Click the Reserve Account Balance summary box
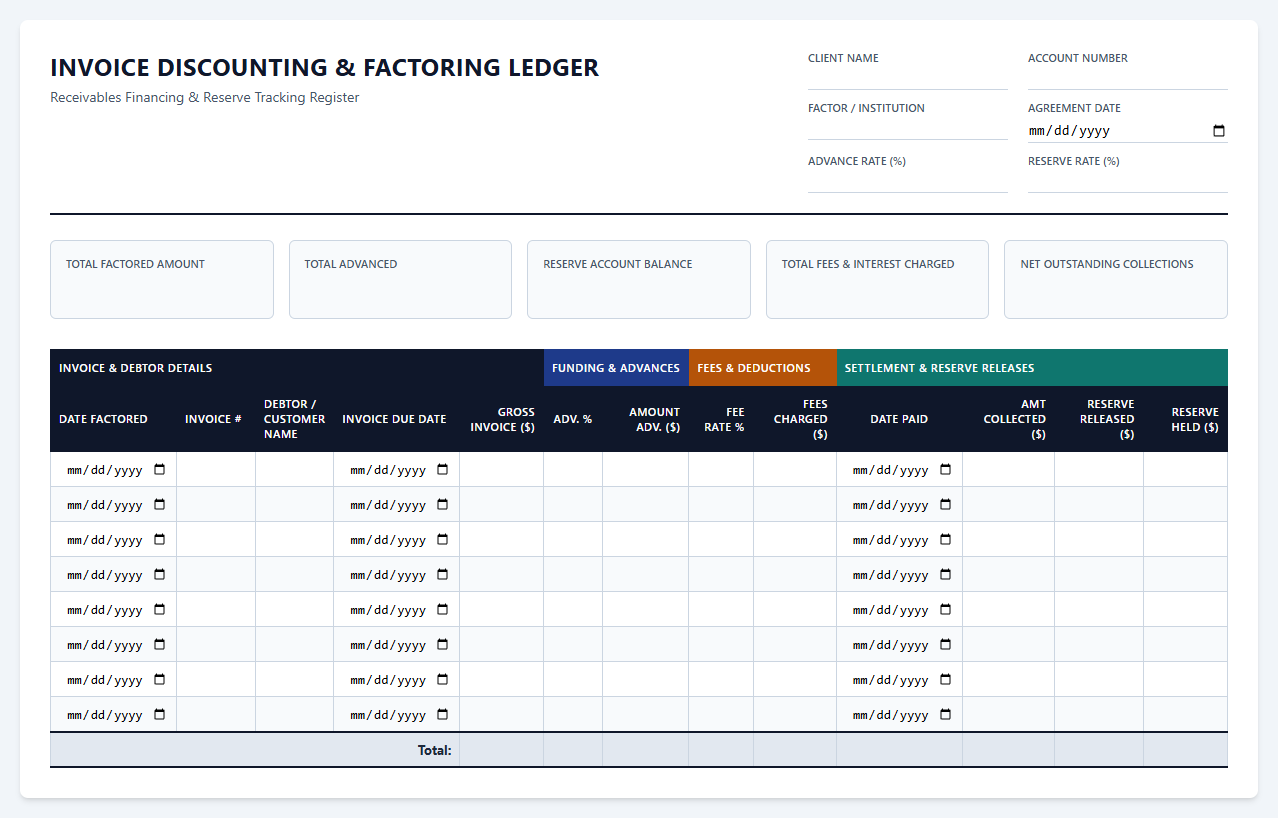The height and width of the screenshot is (818, 1278). (x=639, y=279)
